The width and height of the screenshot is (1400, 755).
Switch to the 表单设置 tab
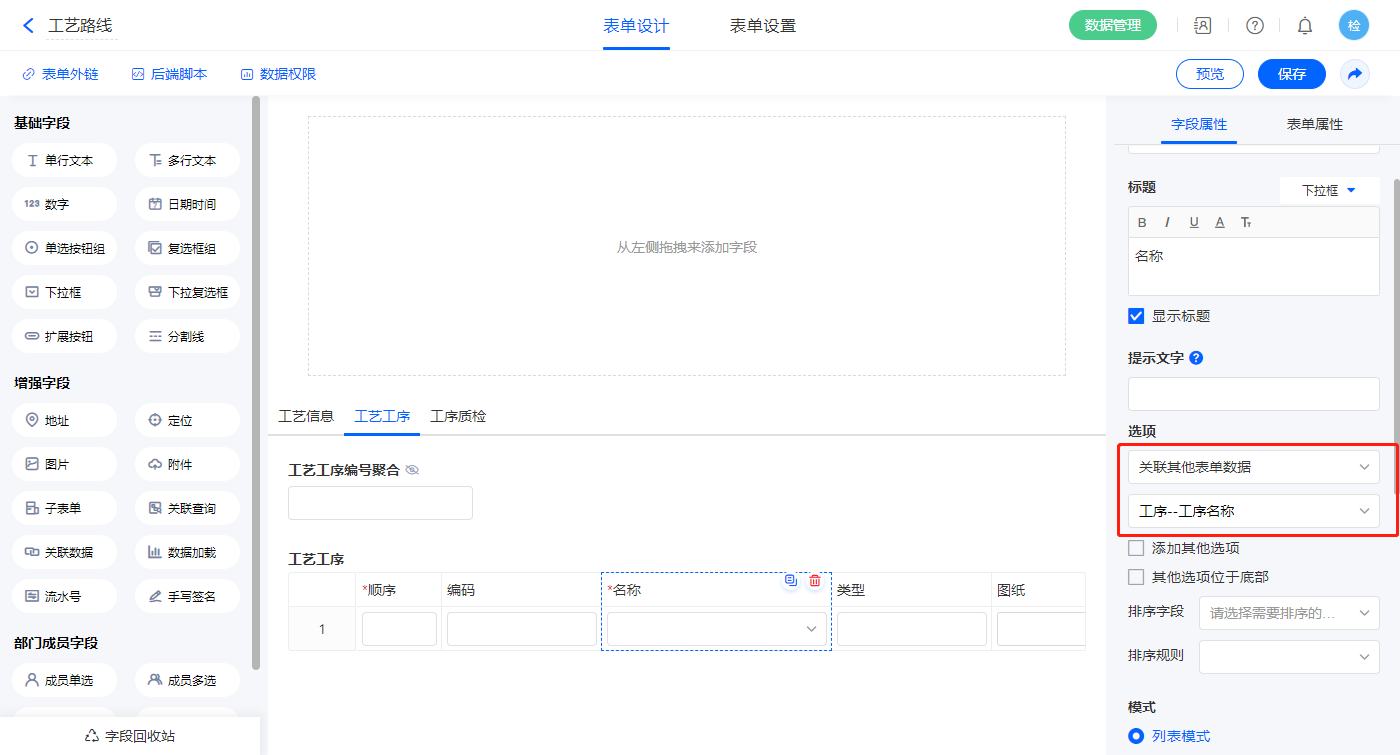point(763,26)
